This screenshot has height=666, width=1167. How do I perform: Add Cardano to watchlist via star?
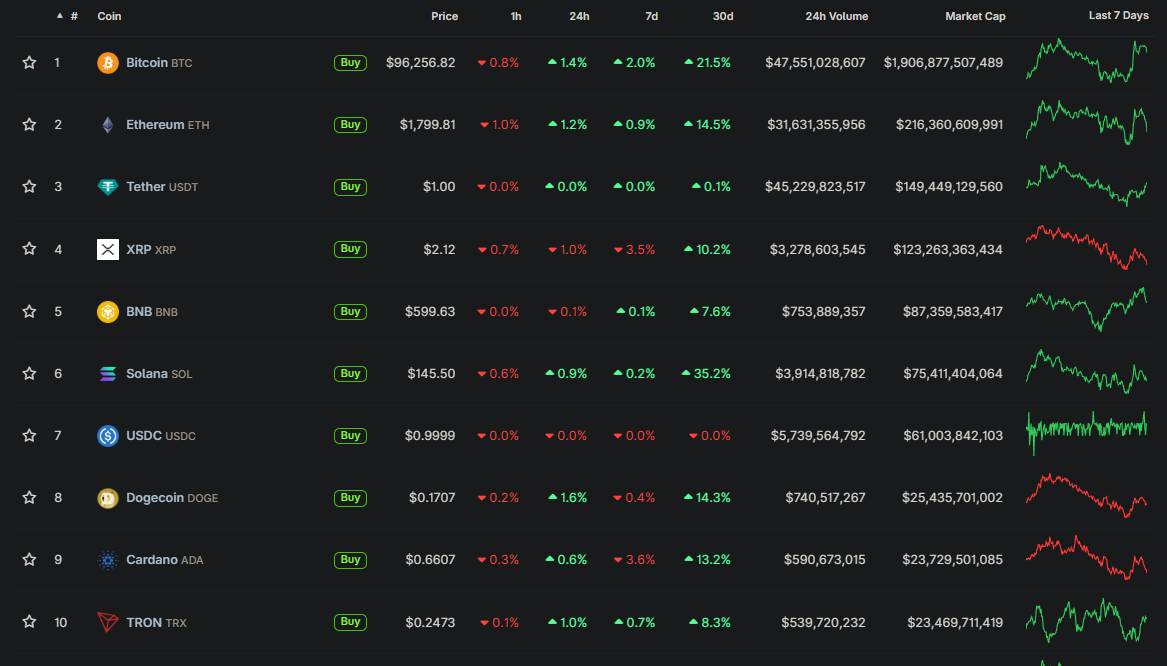point(29,560)
